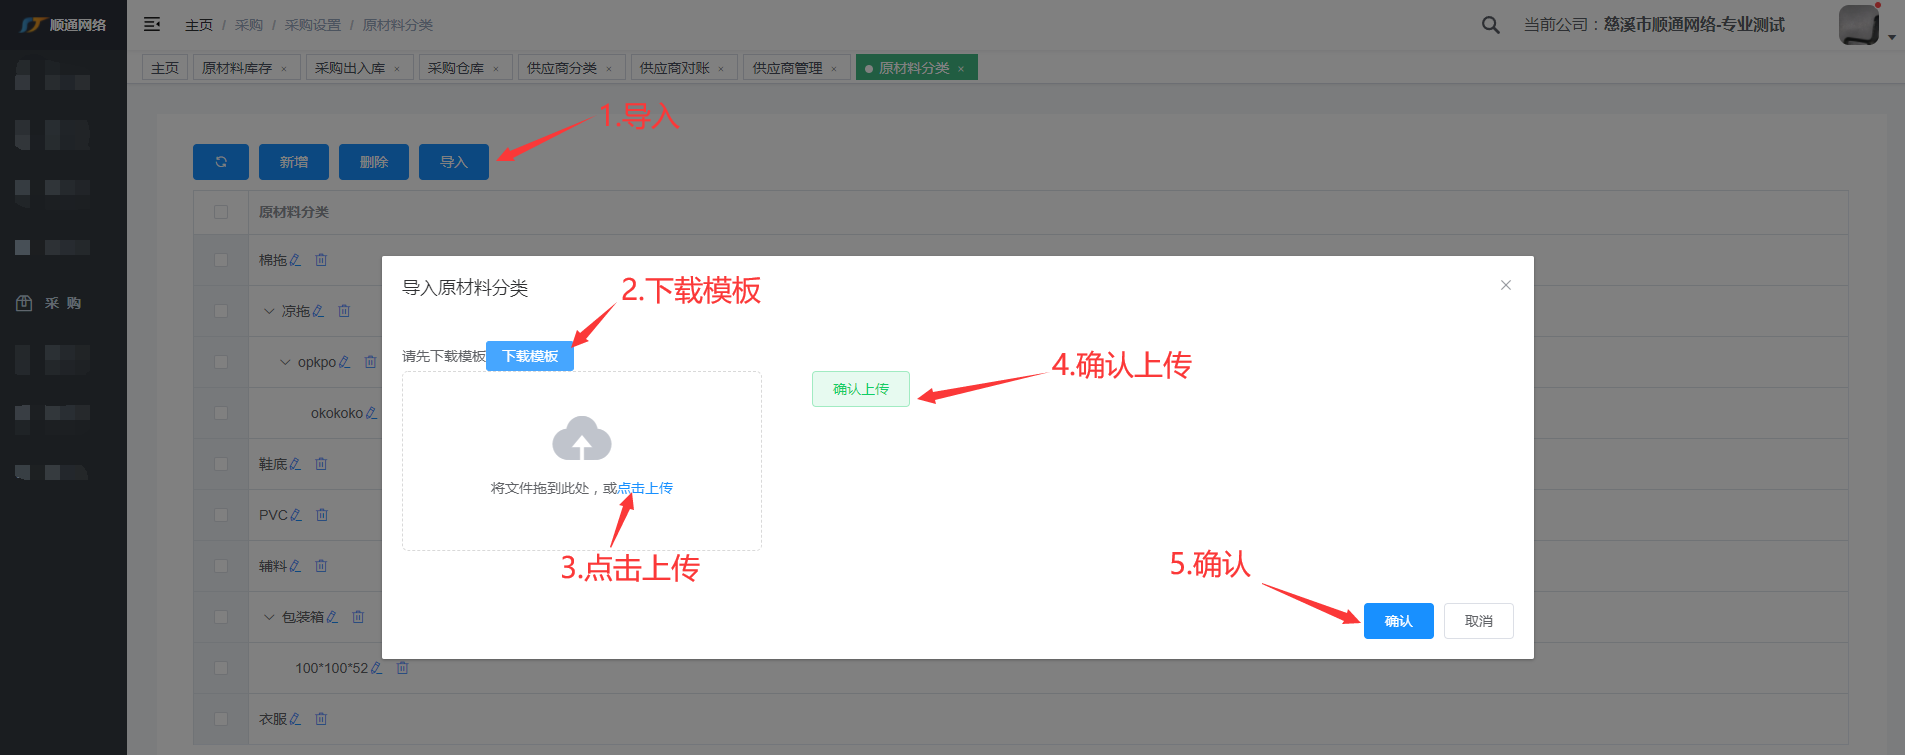Viewport: 1905px width, 755px height.
Task: Collapse the 凉拖 tree node
Action: pos(269,311)
